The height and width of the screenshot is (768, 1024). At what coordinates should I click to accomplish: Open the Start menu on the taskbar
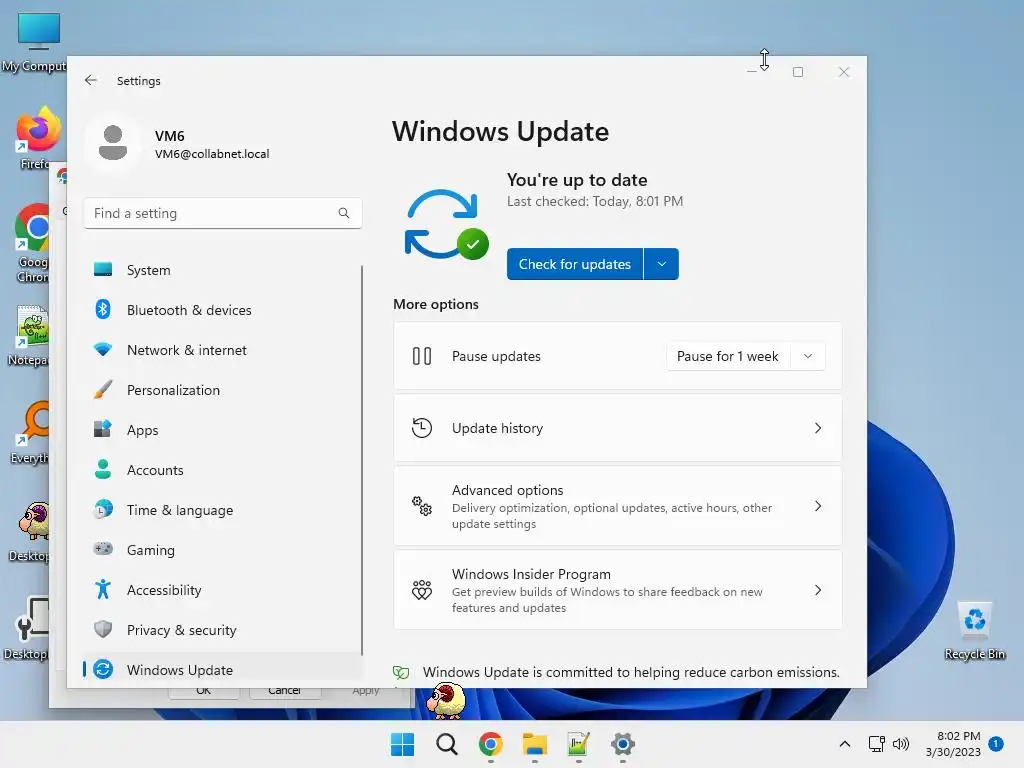click(402, 744)
